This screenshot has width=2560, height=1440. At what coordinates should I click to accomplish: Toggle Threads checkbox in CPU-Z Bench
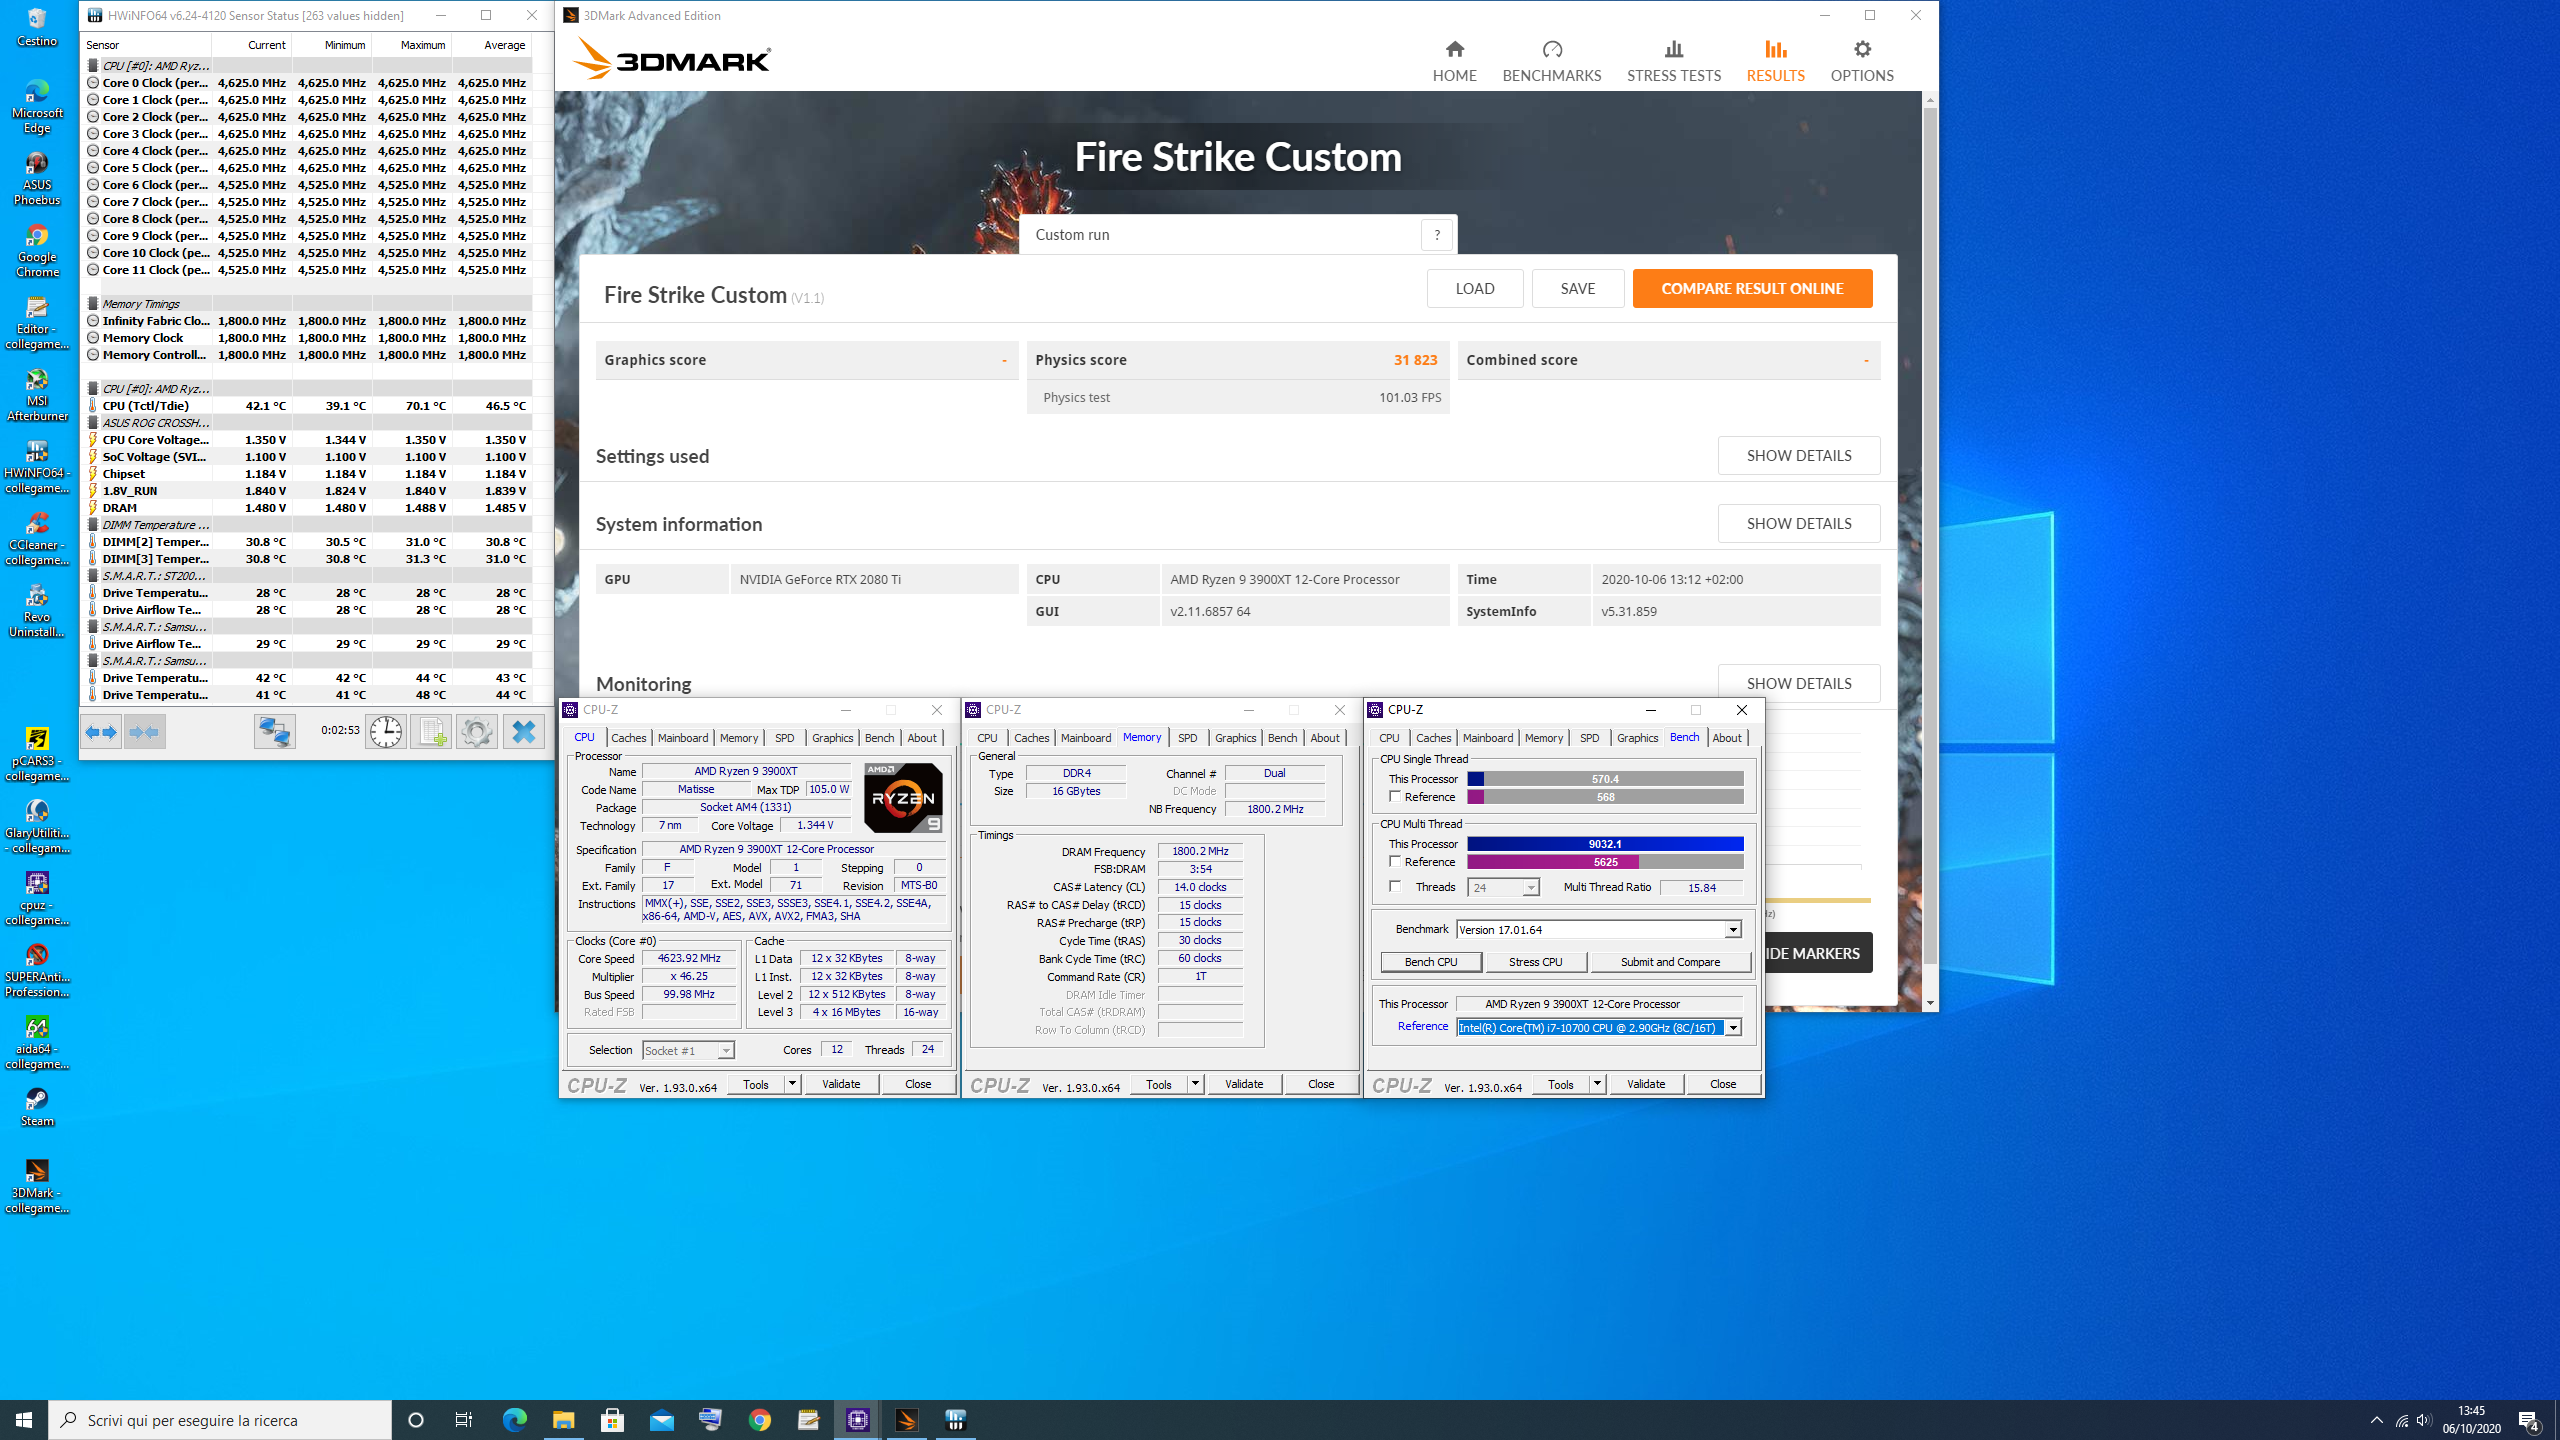point(1395,886)
